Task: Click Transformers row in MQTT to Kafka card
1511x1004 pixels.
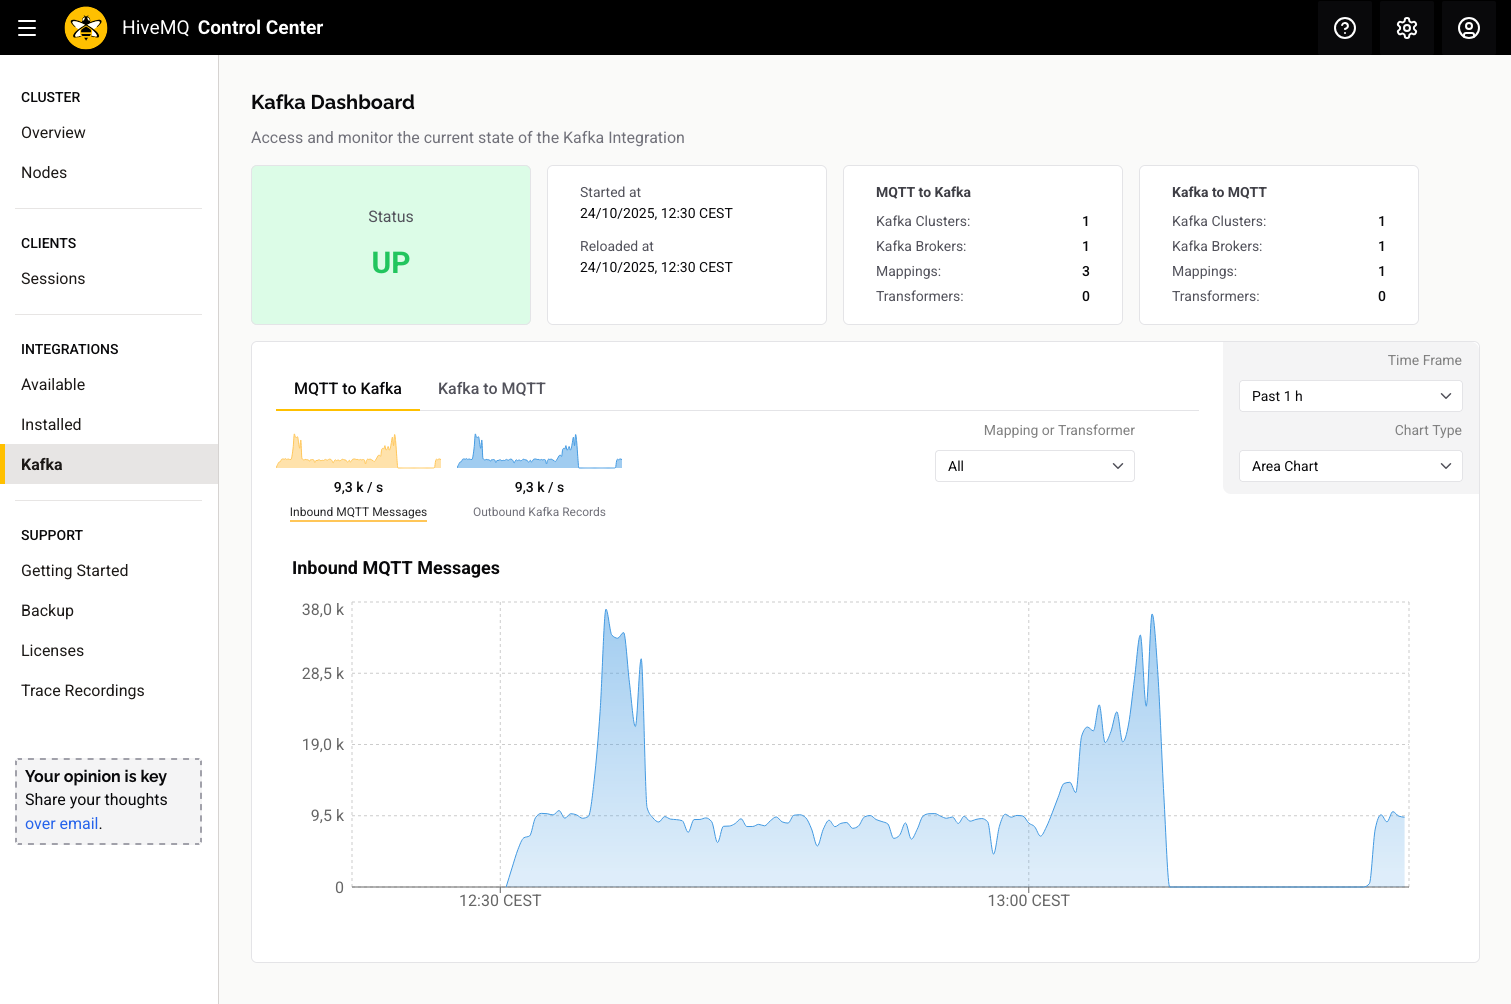Action: tap(983, 296)
